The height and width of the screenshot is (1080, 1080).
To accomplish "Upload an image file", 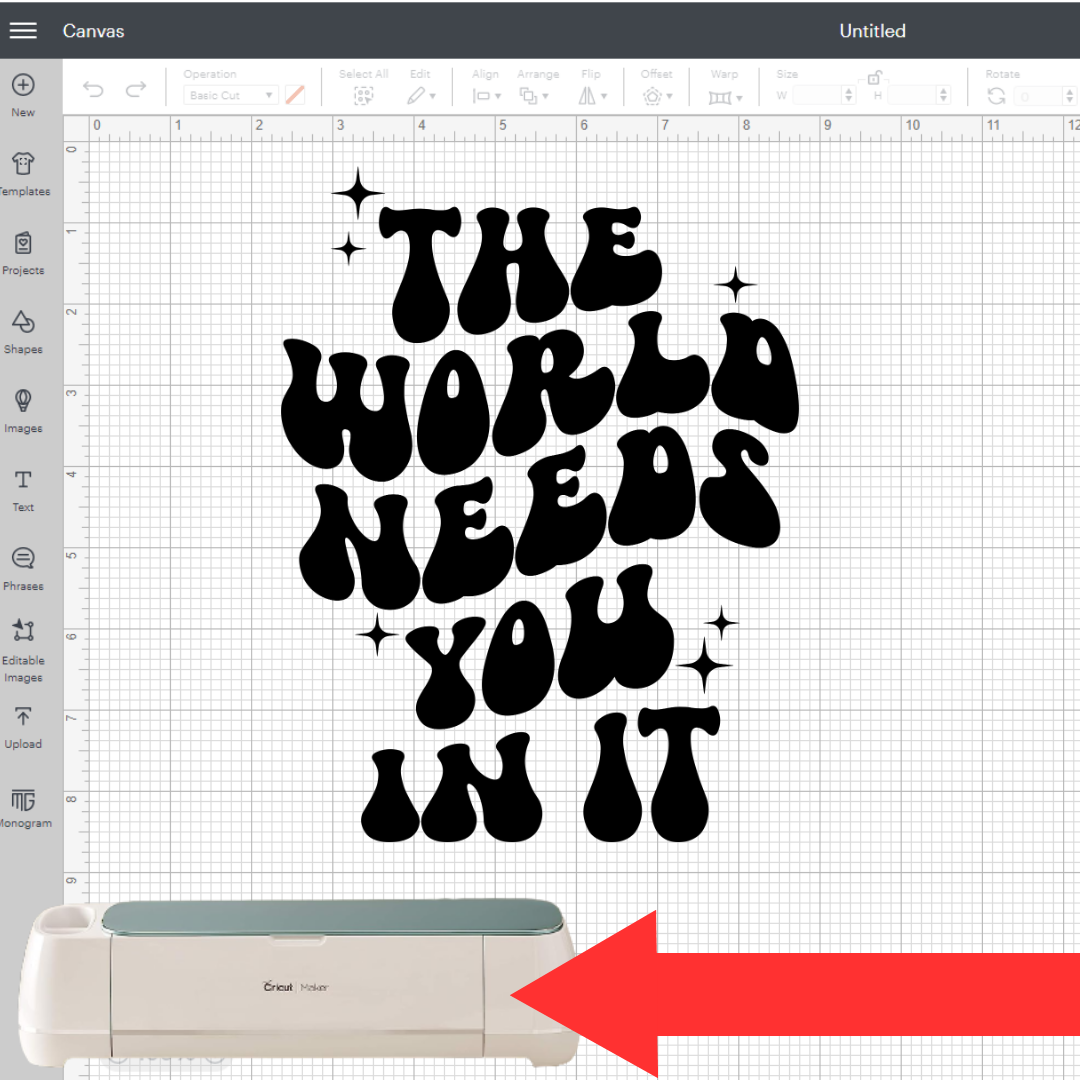I will (23, 728).
